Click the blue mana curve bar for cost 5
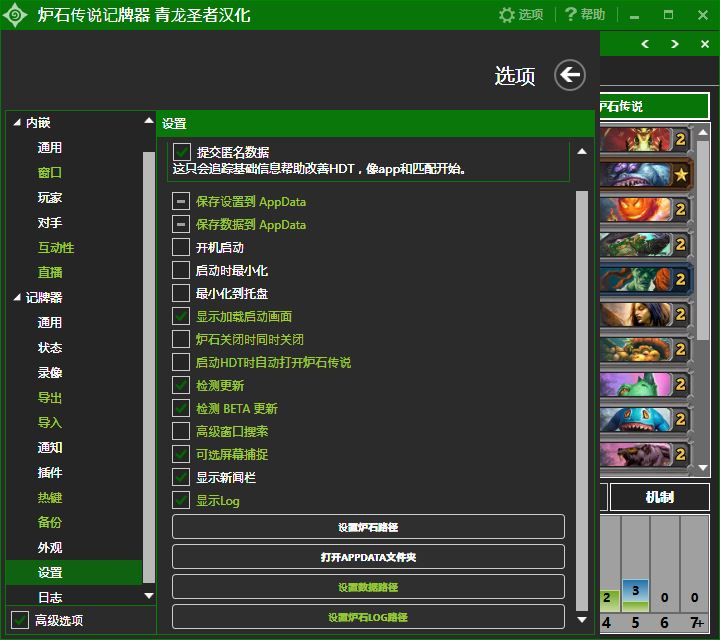Viewport: 720px width, 640px height. coord(635,595)
